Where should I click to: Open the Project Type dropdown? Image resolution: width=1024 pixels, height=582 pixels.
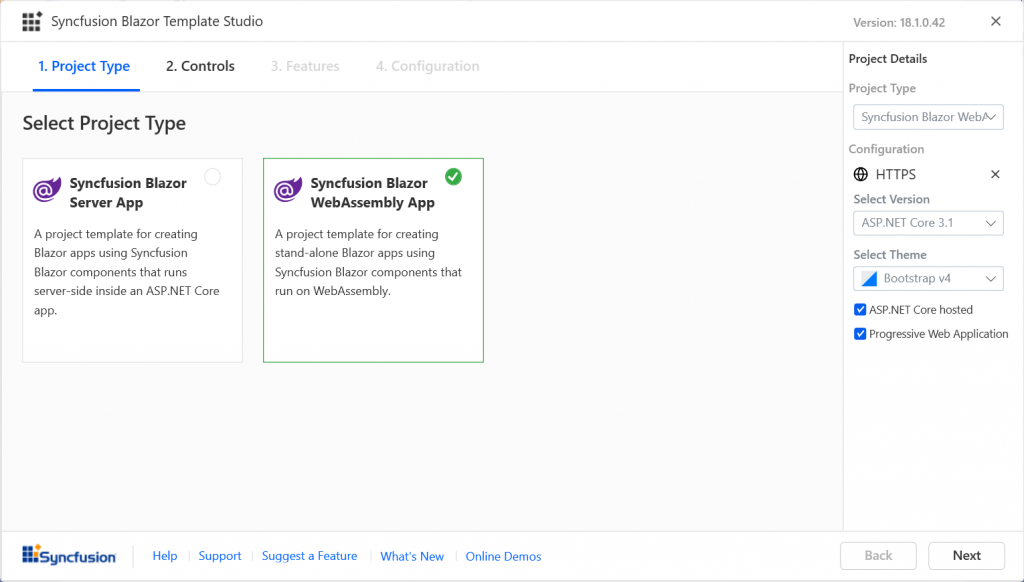[928, 117]
